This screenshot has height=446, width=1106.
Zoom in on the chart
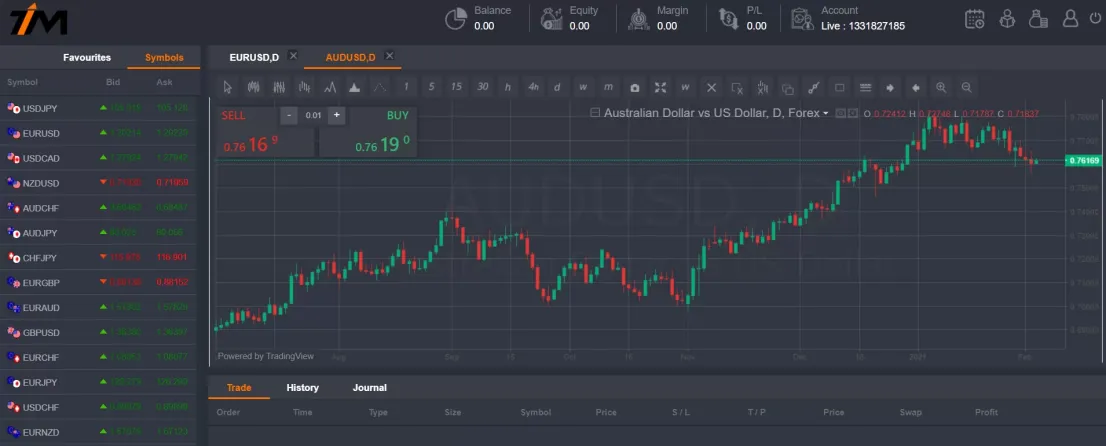pos(941,88)
